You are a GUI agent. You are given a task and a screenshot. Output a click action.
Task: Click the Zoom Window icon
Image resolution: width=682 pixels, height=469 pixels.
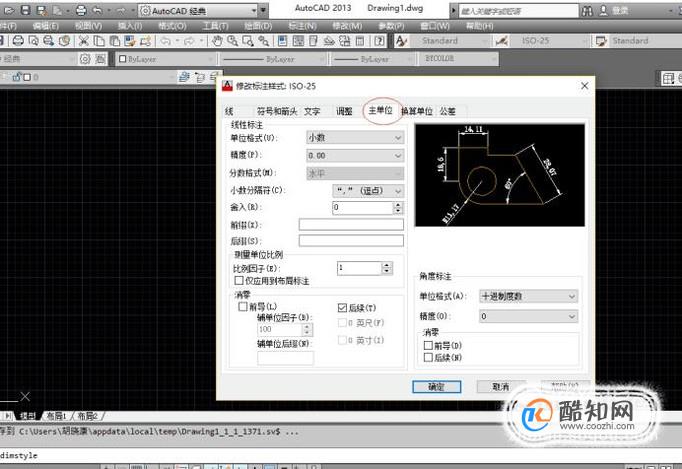click(248, 41)
